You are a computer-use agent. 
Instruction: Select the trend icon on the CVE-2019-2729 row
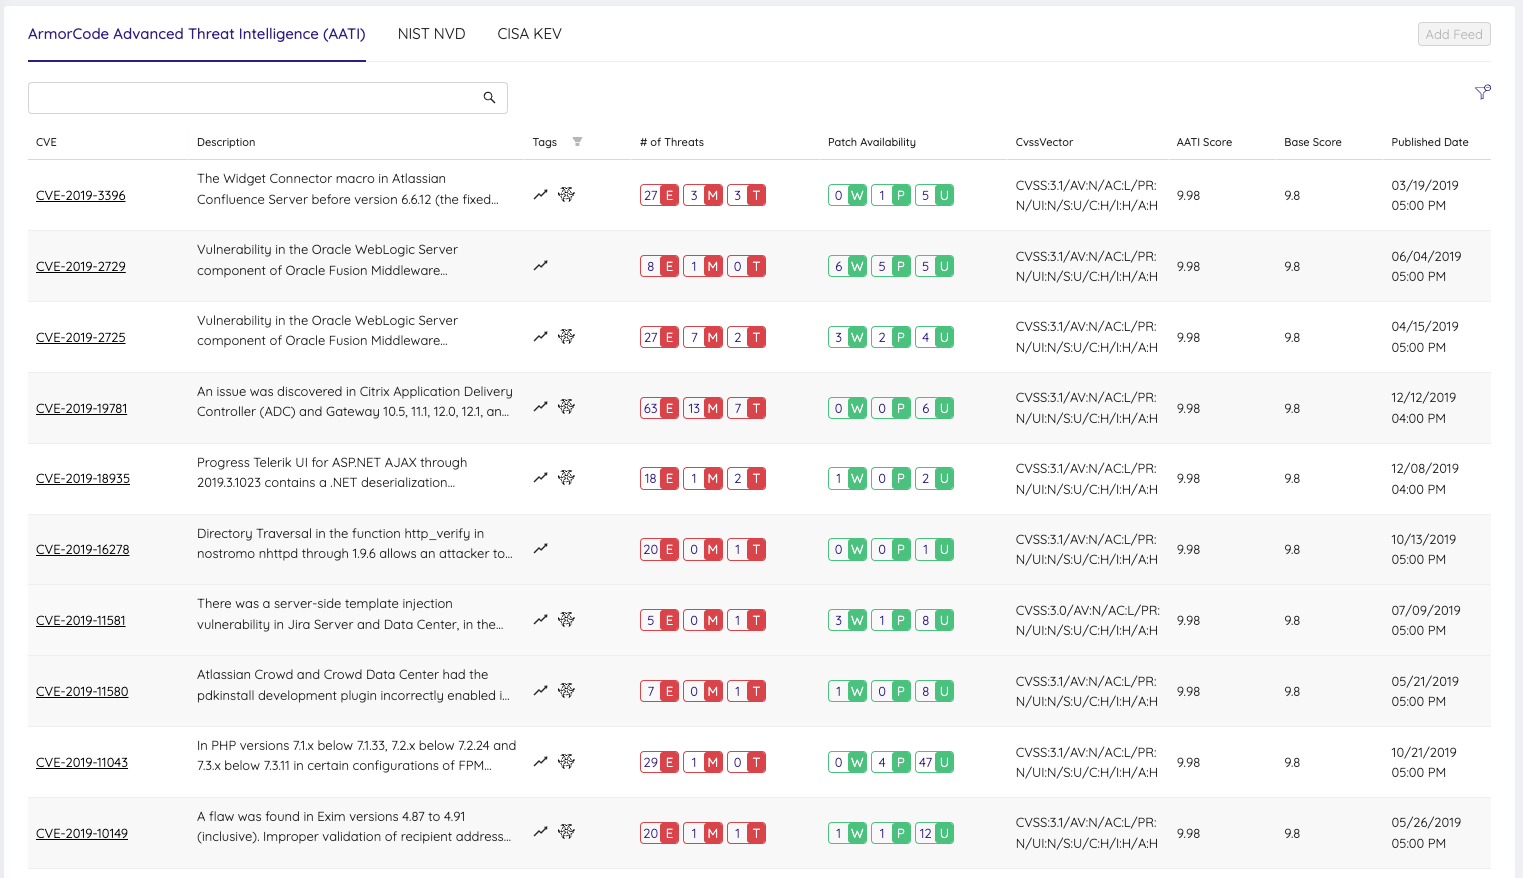click(x=541, y=265)
